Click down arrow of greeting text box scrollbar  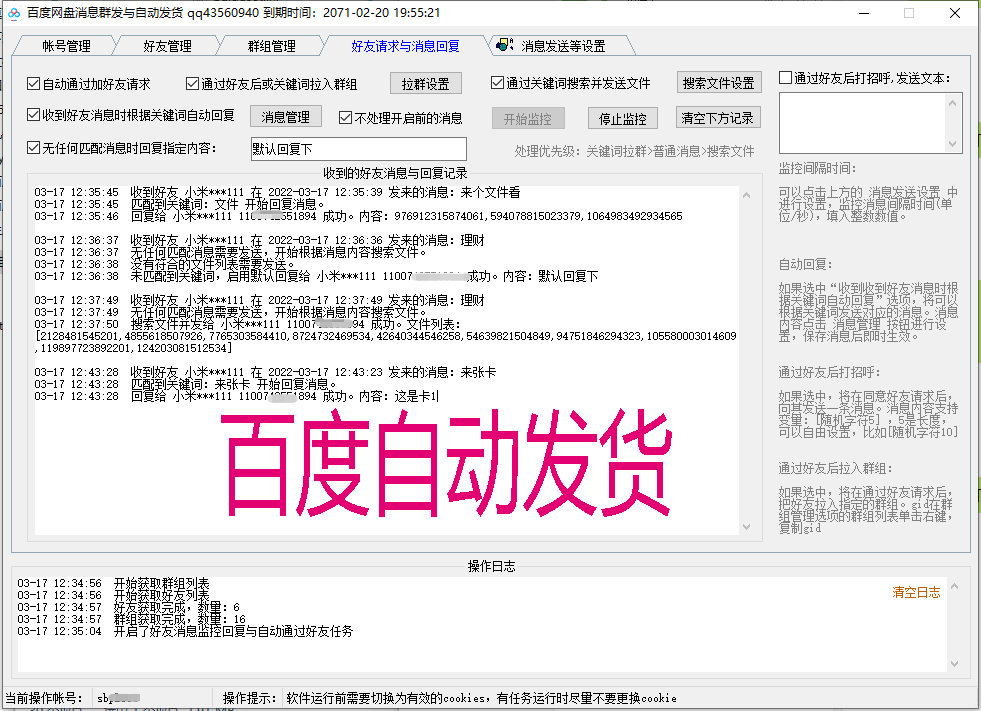point(952,143)
